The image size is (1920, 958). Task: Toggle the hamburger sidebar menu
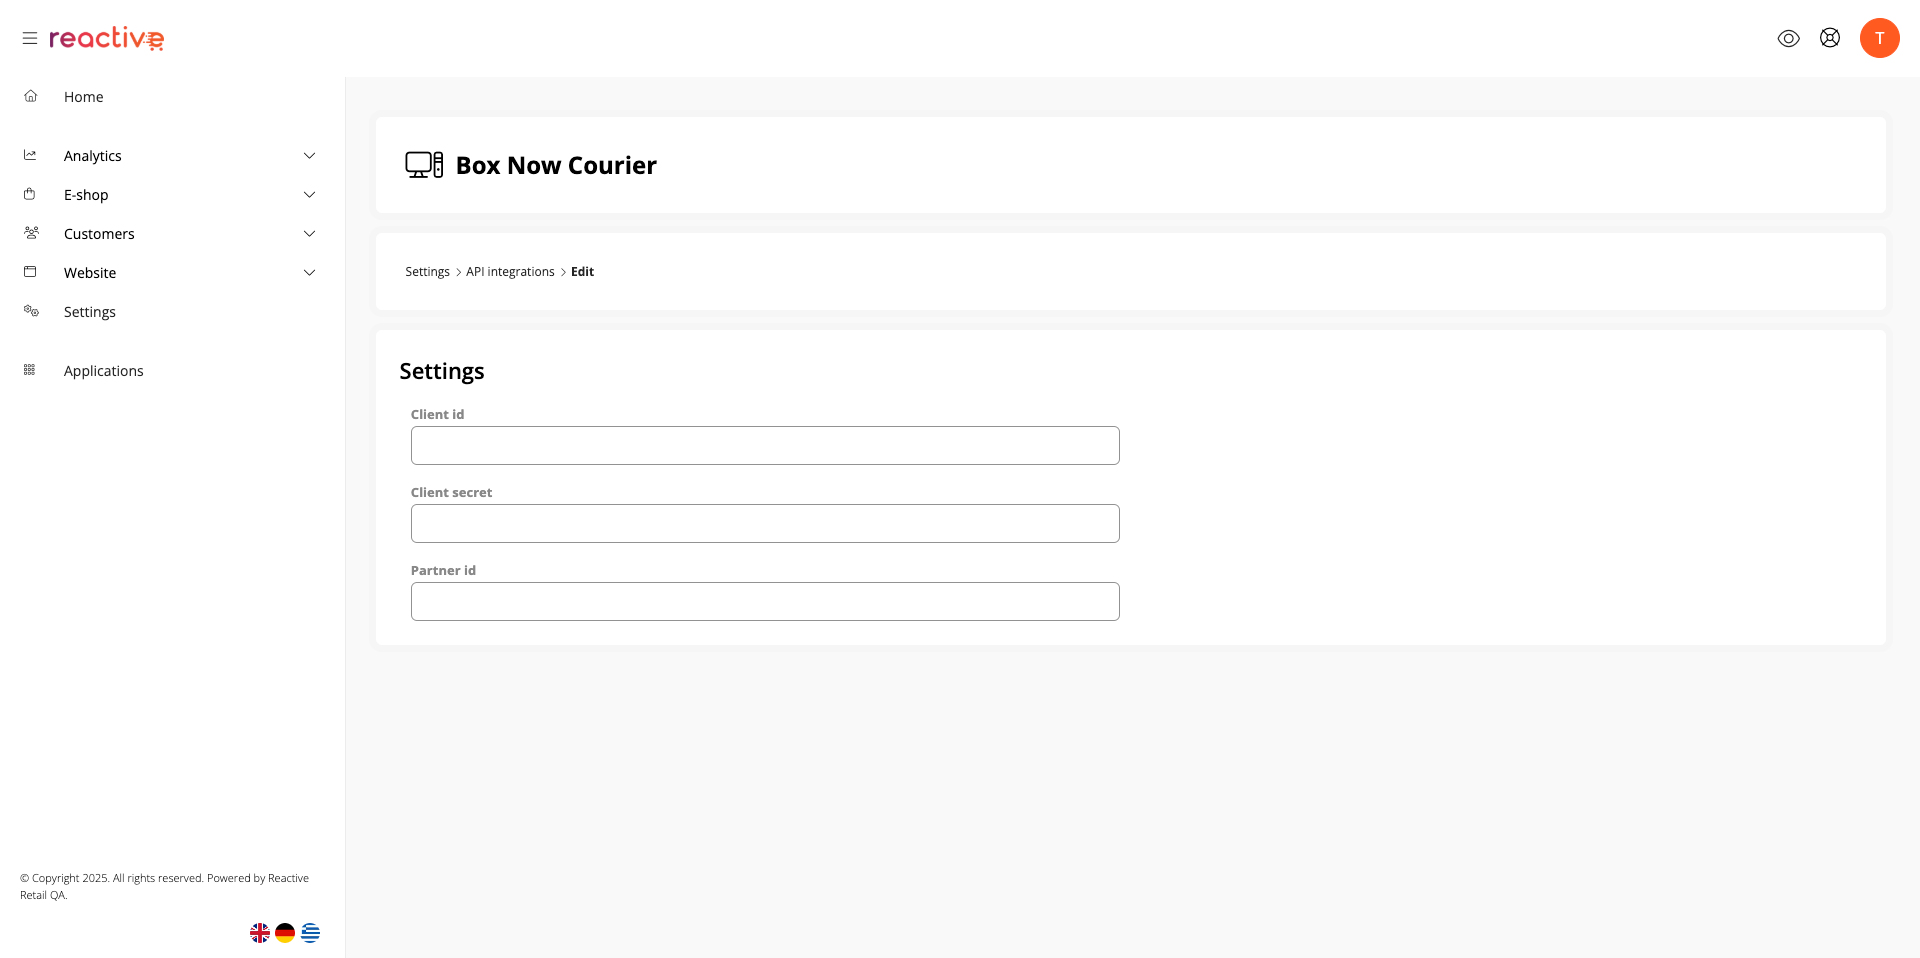pyautogui.click(x=30, y=38)
